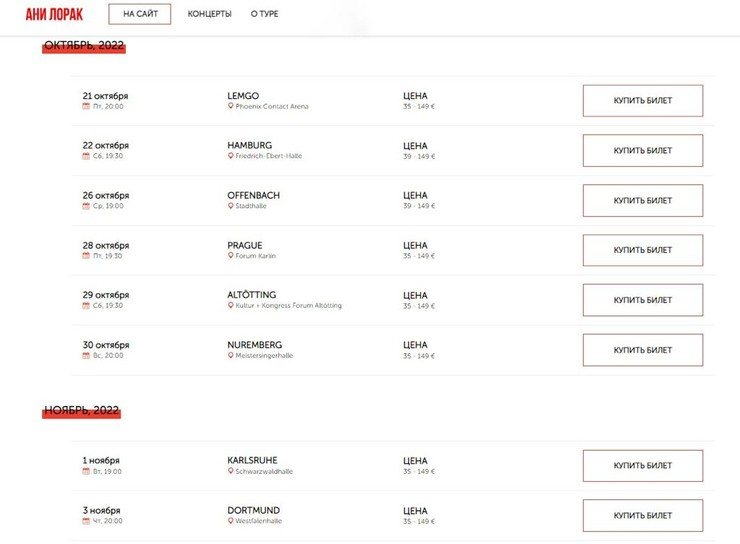Click calendar icon under 1 ноября
The height and width of the screenshot is (544, 740).
click(86, 472)
